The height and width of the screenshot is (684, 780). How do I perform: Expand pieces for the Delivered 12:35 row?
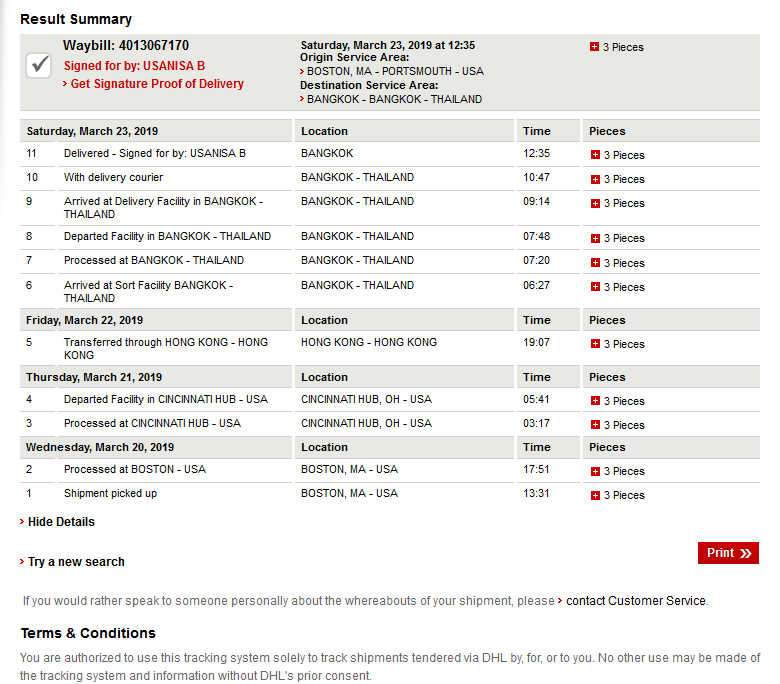(x=595, y=155)
